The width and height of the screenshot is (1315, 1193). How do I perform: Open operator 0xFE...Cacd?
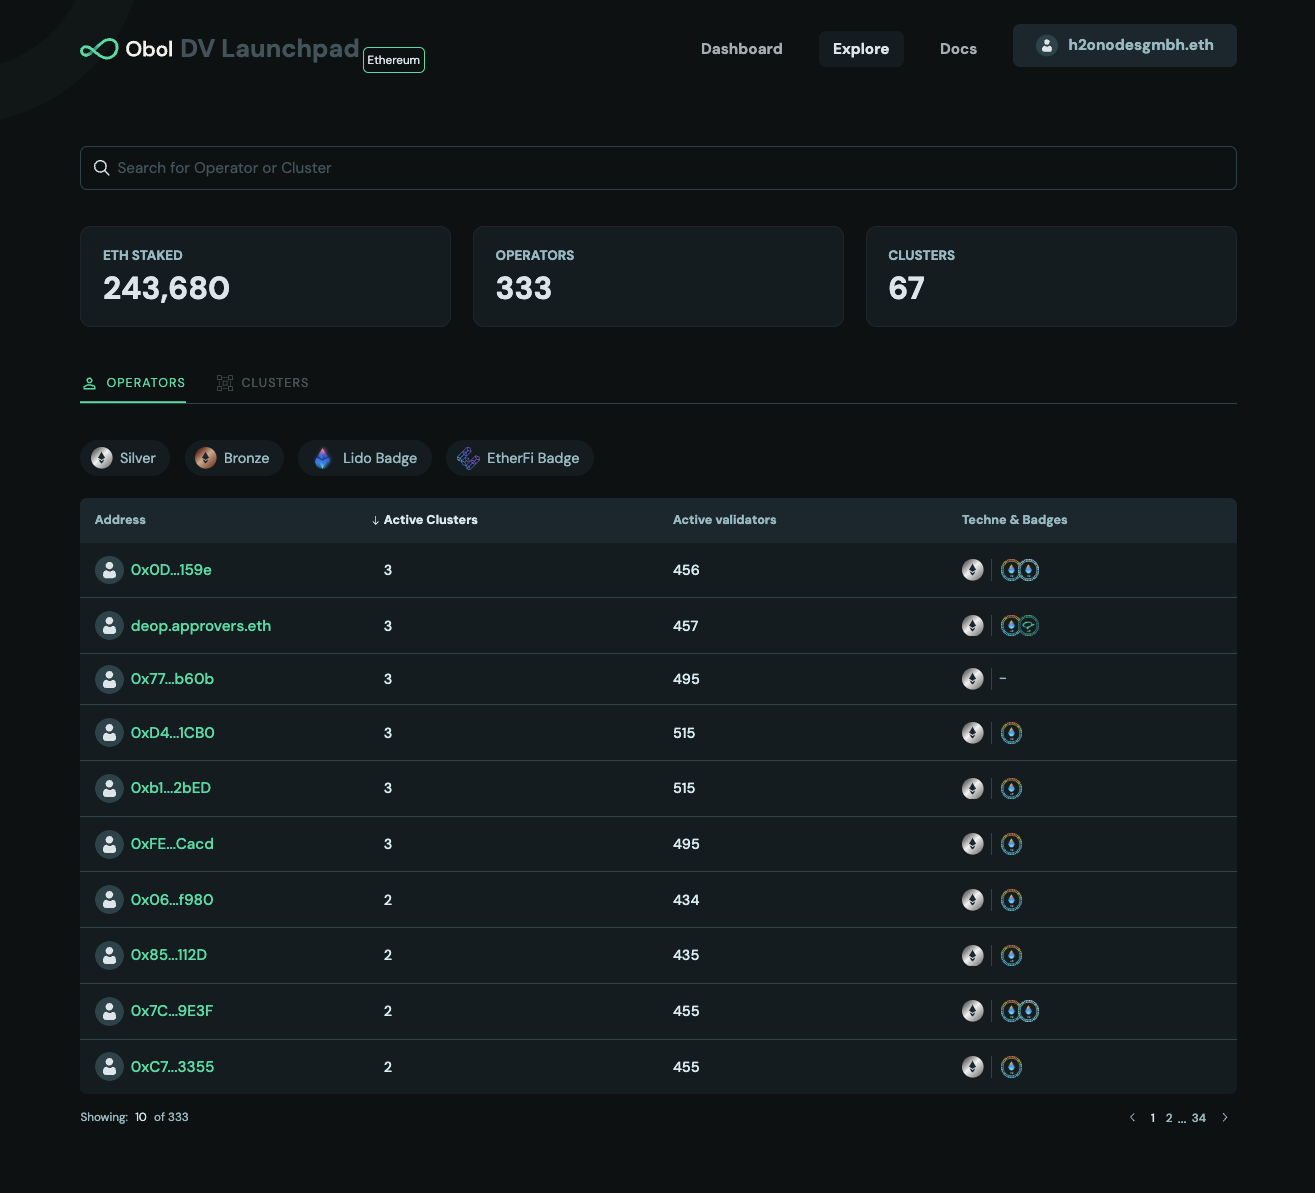tap(172, 844)
